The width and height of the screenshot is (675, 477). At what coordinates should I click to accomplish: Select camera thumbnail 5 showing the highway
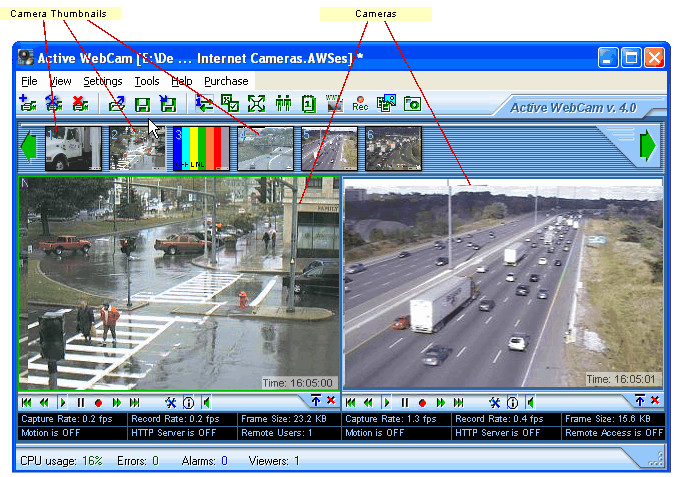tap(329, 148)
